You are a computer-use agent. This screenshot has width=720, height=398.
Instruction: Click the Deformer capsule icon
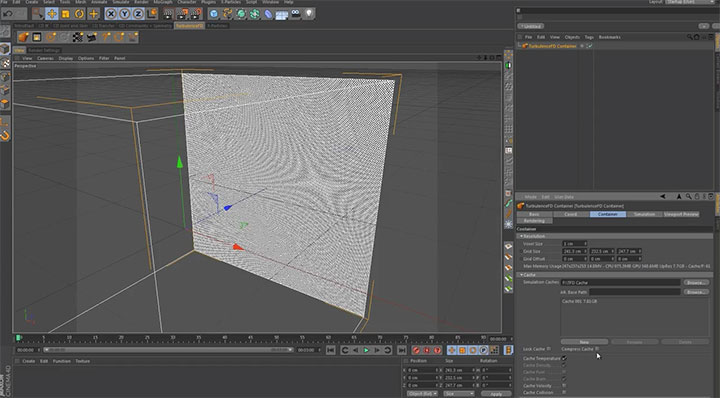pyautogui.click(x=268, y=14)
